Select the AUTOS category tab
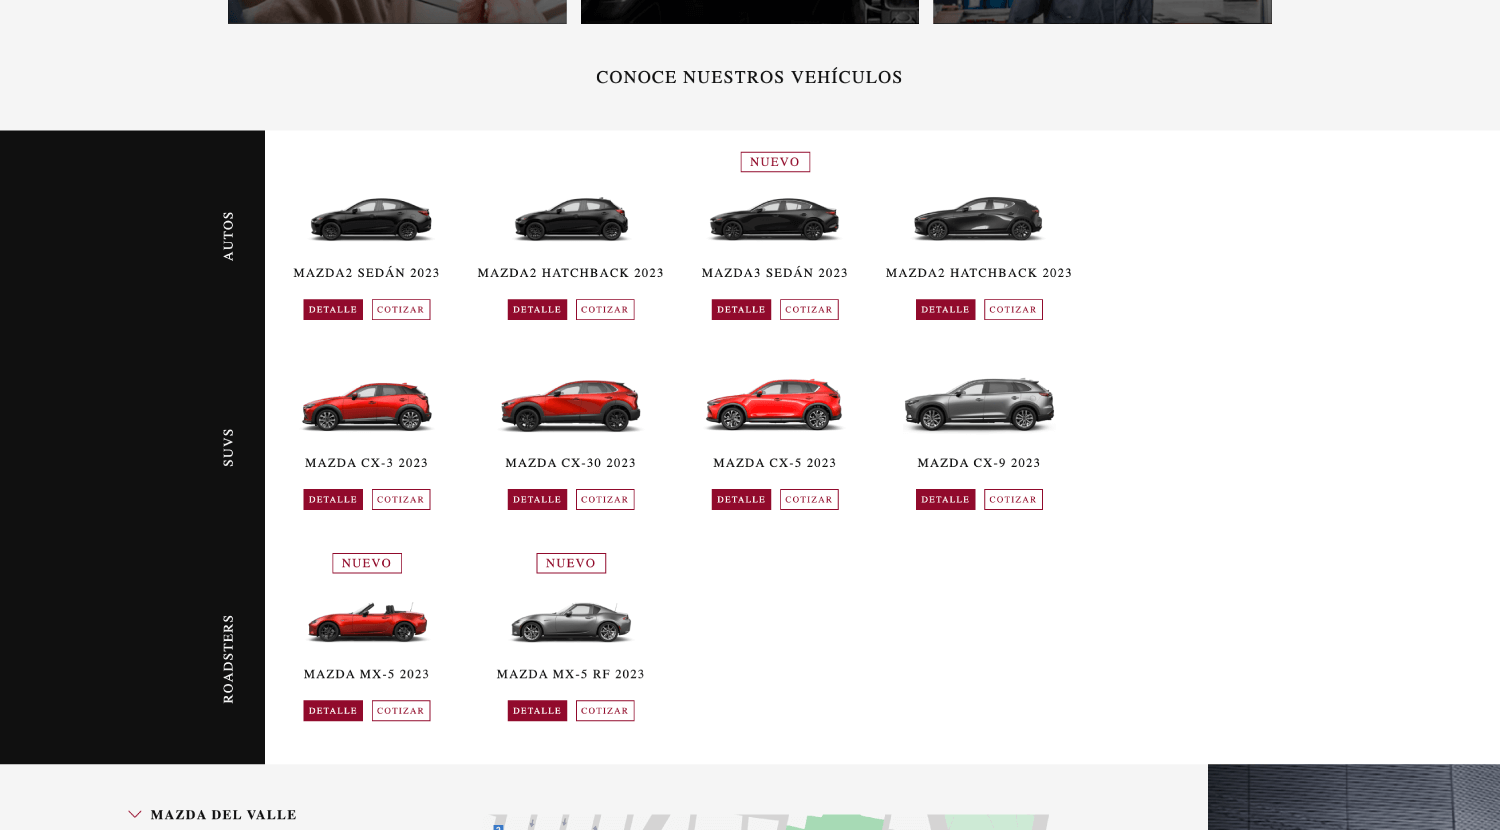The width and height of the screenshot is (1500, 830). [x=228, y=236]
